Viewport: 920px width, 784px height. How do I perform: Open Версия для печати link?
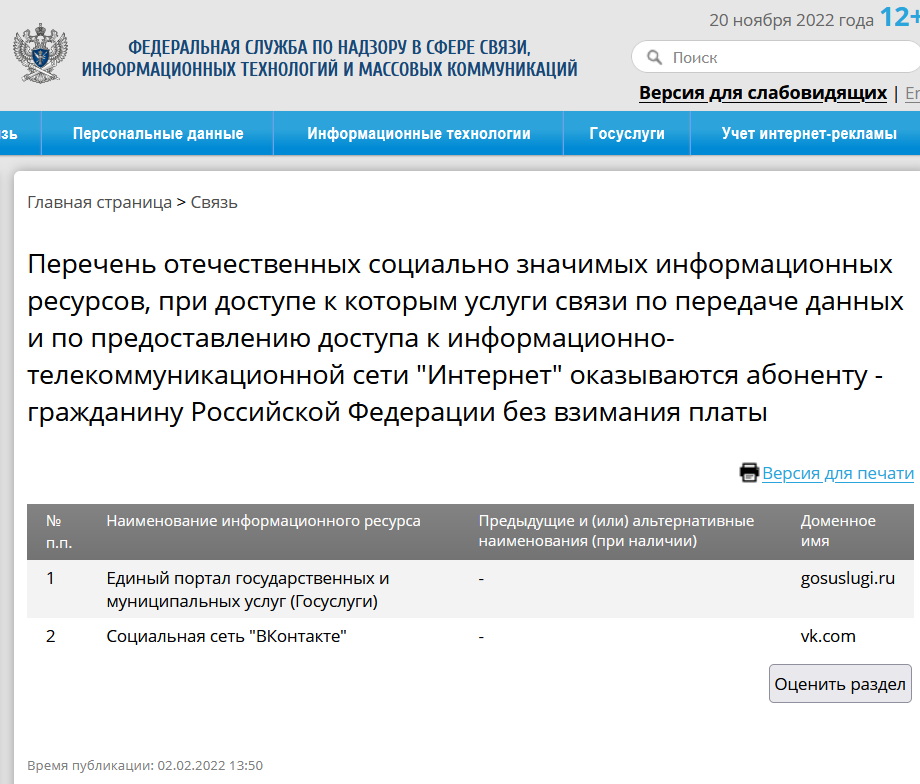click(x=838, y=473)
